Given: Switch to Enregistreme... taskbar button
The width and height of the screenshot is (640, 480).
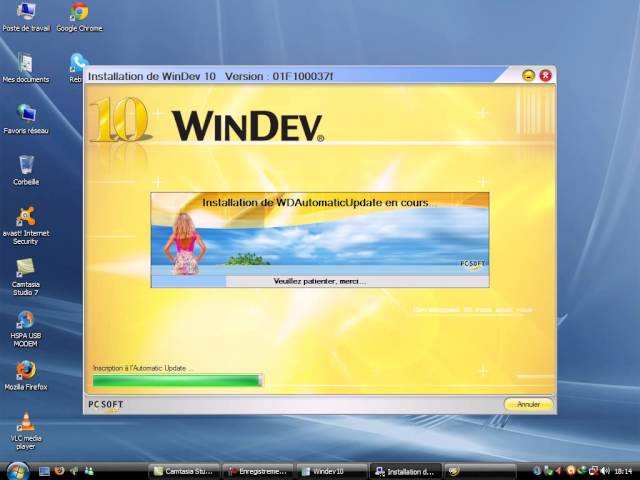Looking at the screenshot, I should coord(258,471).
